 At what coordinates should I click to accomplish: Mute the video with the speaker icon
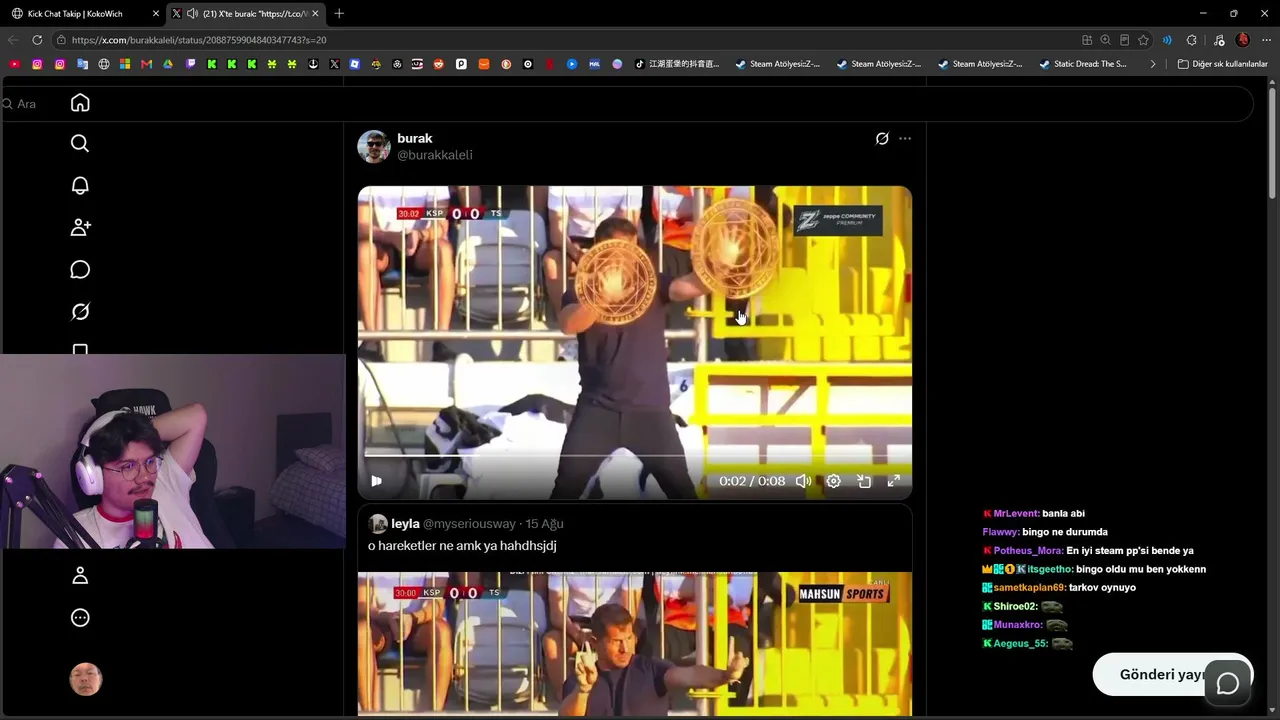click(803, 481)
